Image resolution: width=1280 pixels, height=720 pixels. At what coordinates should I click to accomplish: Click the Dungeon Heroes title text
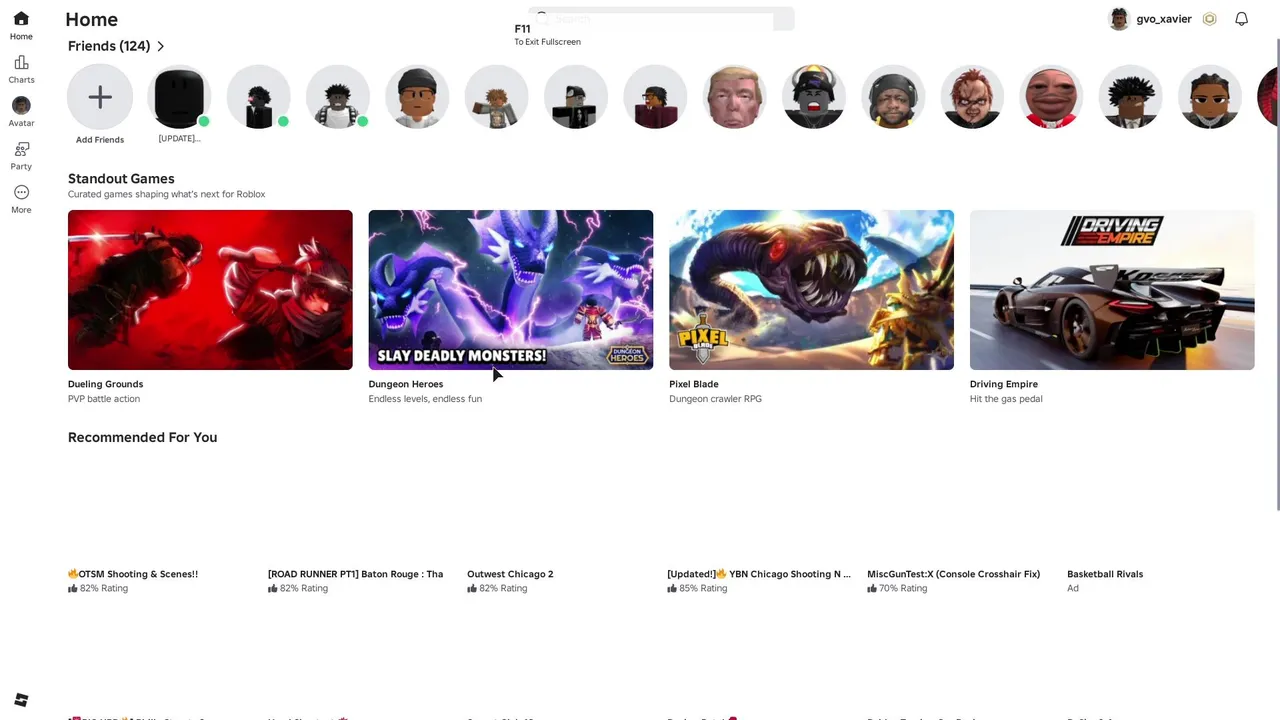click(406, 384)
